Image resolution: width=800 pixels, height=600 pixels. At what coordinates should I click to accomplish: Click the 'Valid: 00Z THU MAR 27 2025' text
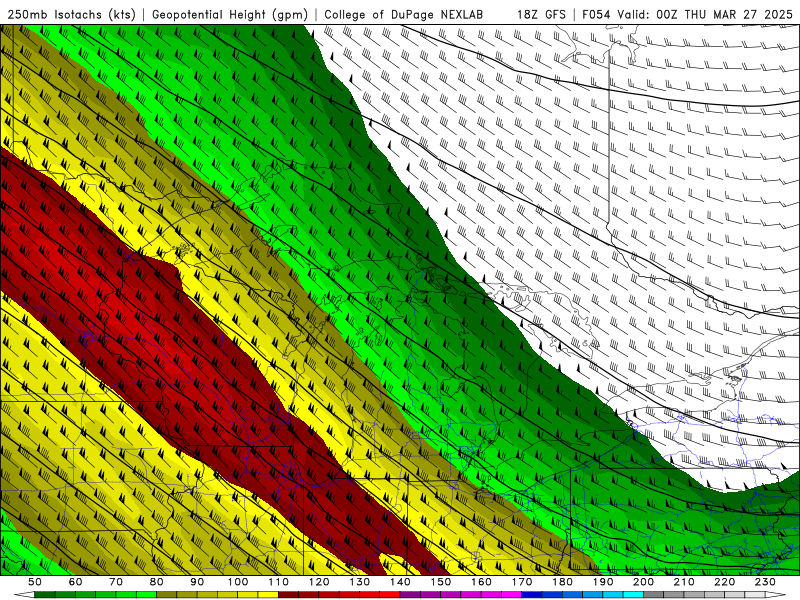point(705,14)
